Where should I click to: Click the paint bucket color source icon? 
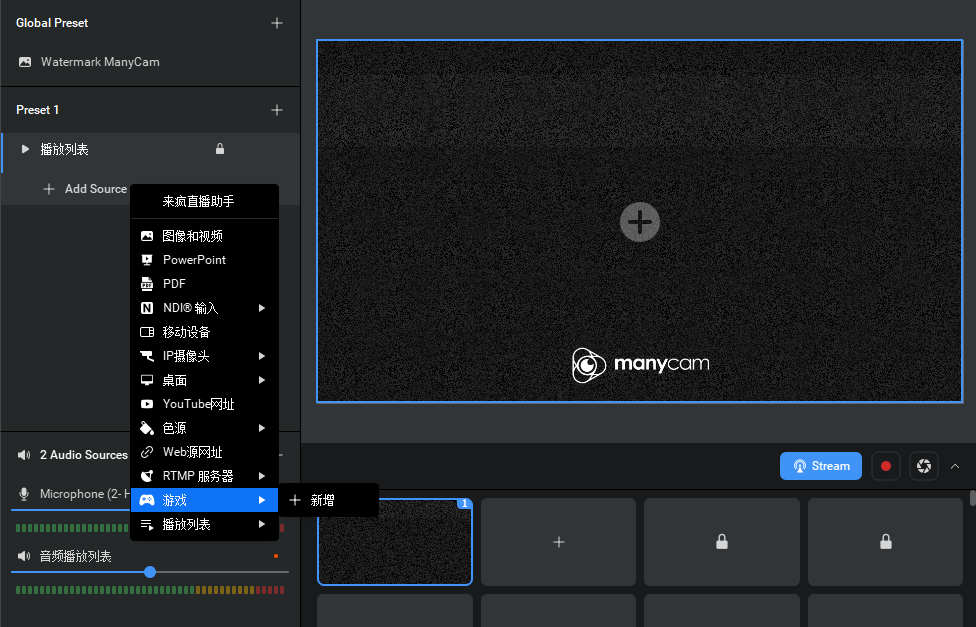tap(147, 428)
